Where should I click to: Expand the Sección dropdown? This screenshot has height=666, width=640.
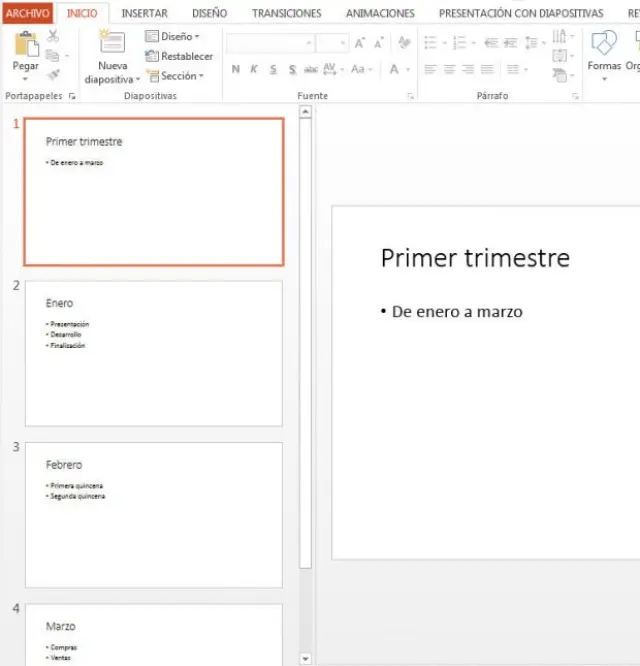pos(175,76)
